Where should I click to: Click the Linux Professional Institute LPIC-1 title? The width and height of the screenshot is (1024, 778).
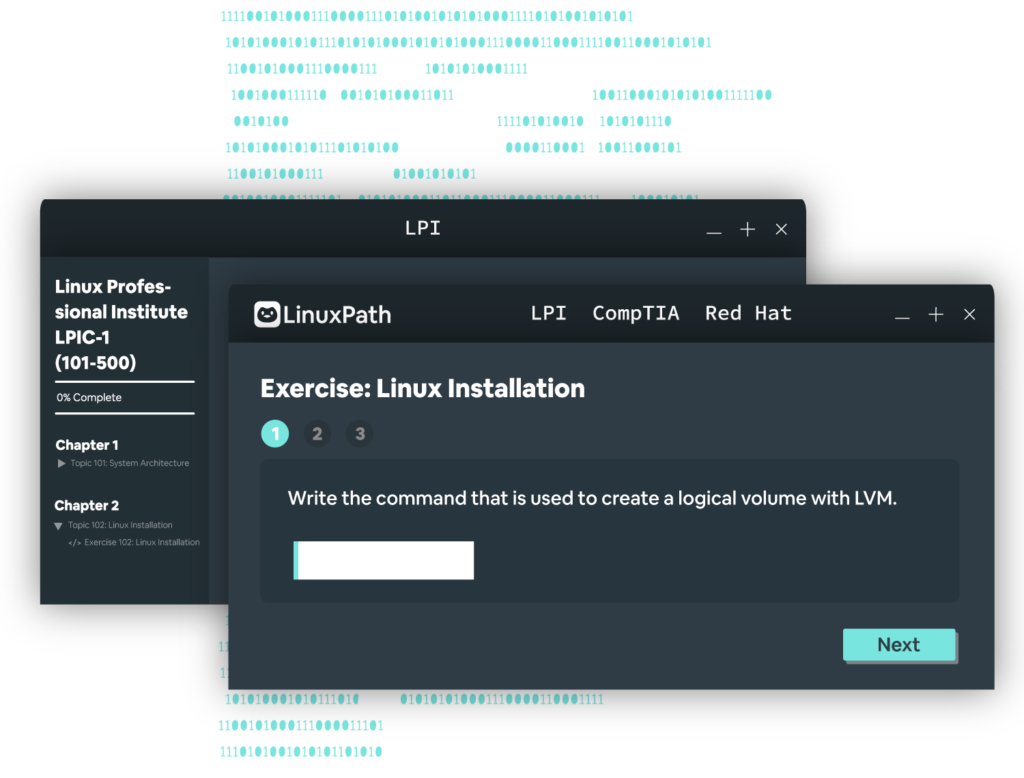121,324
